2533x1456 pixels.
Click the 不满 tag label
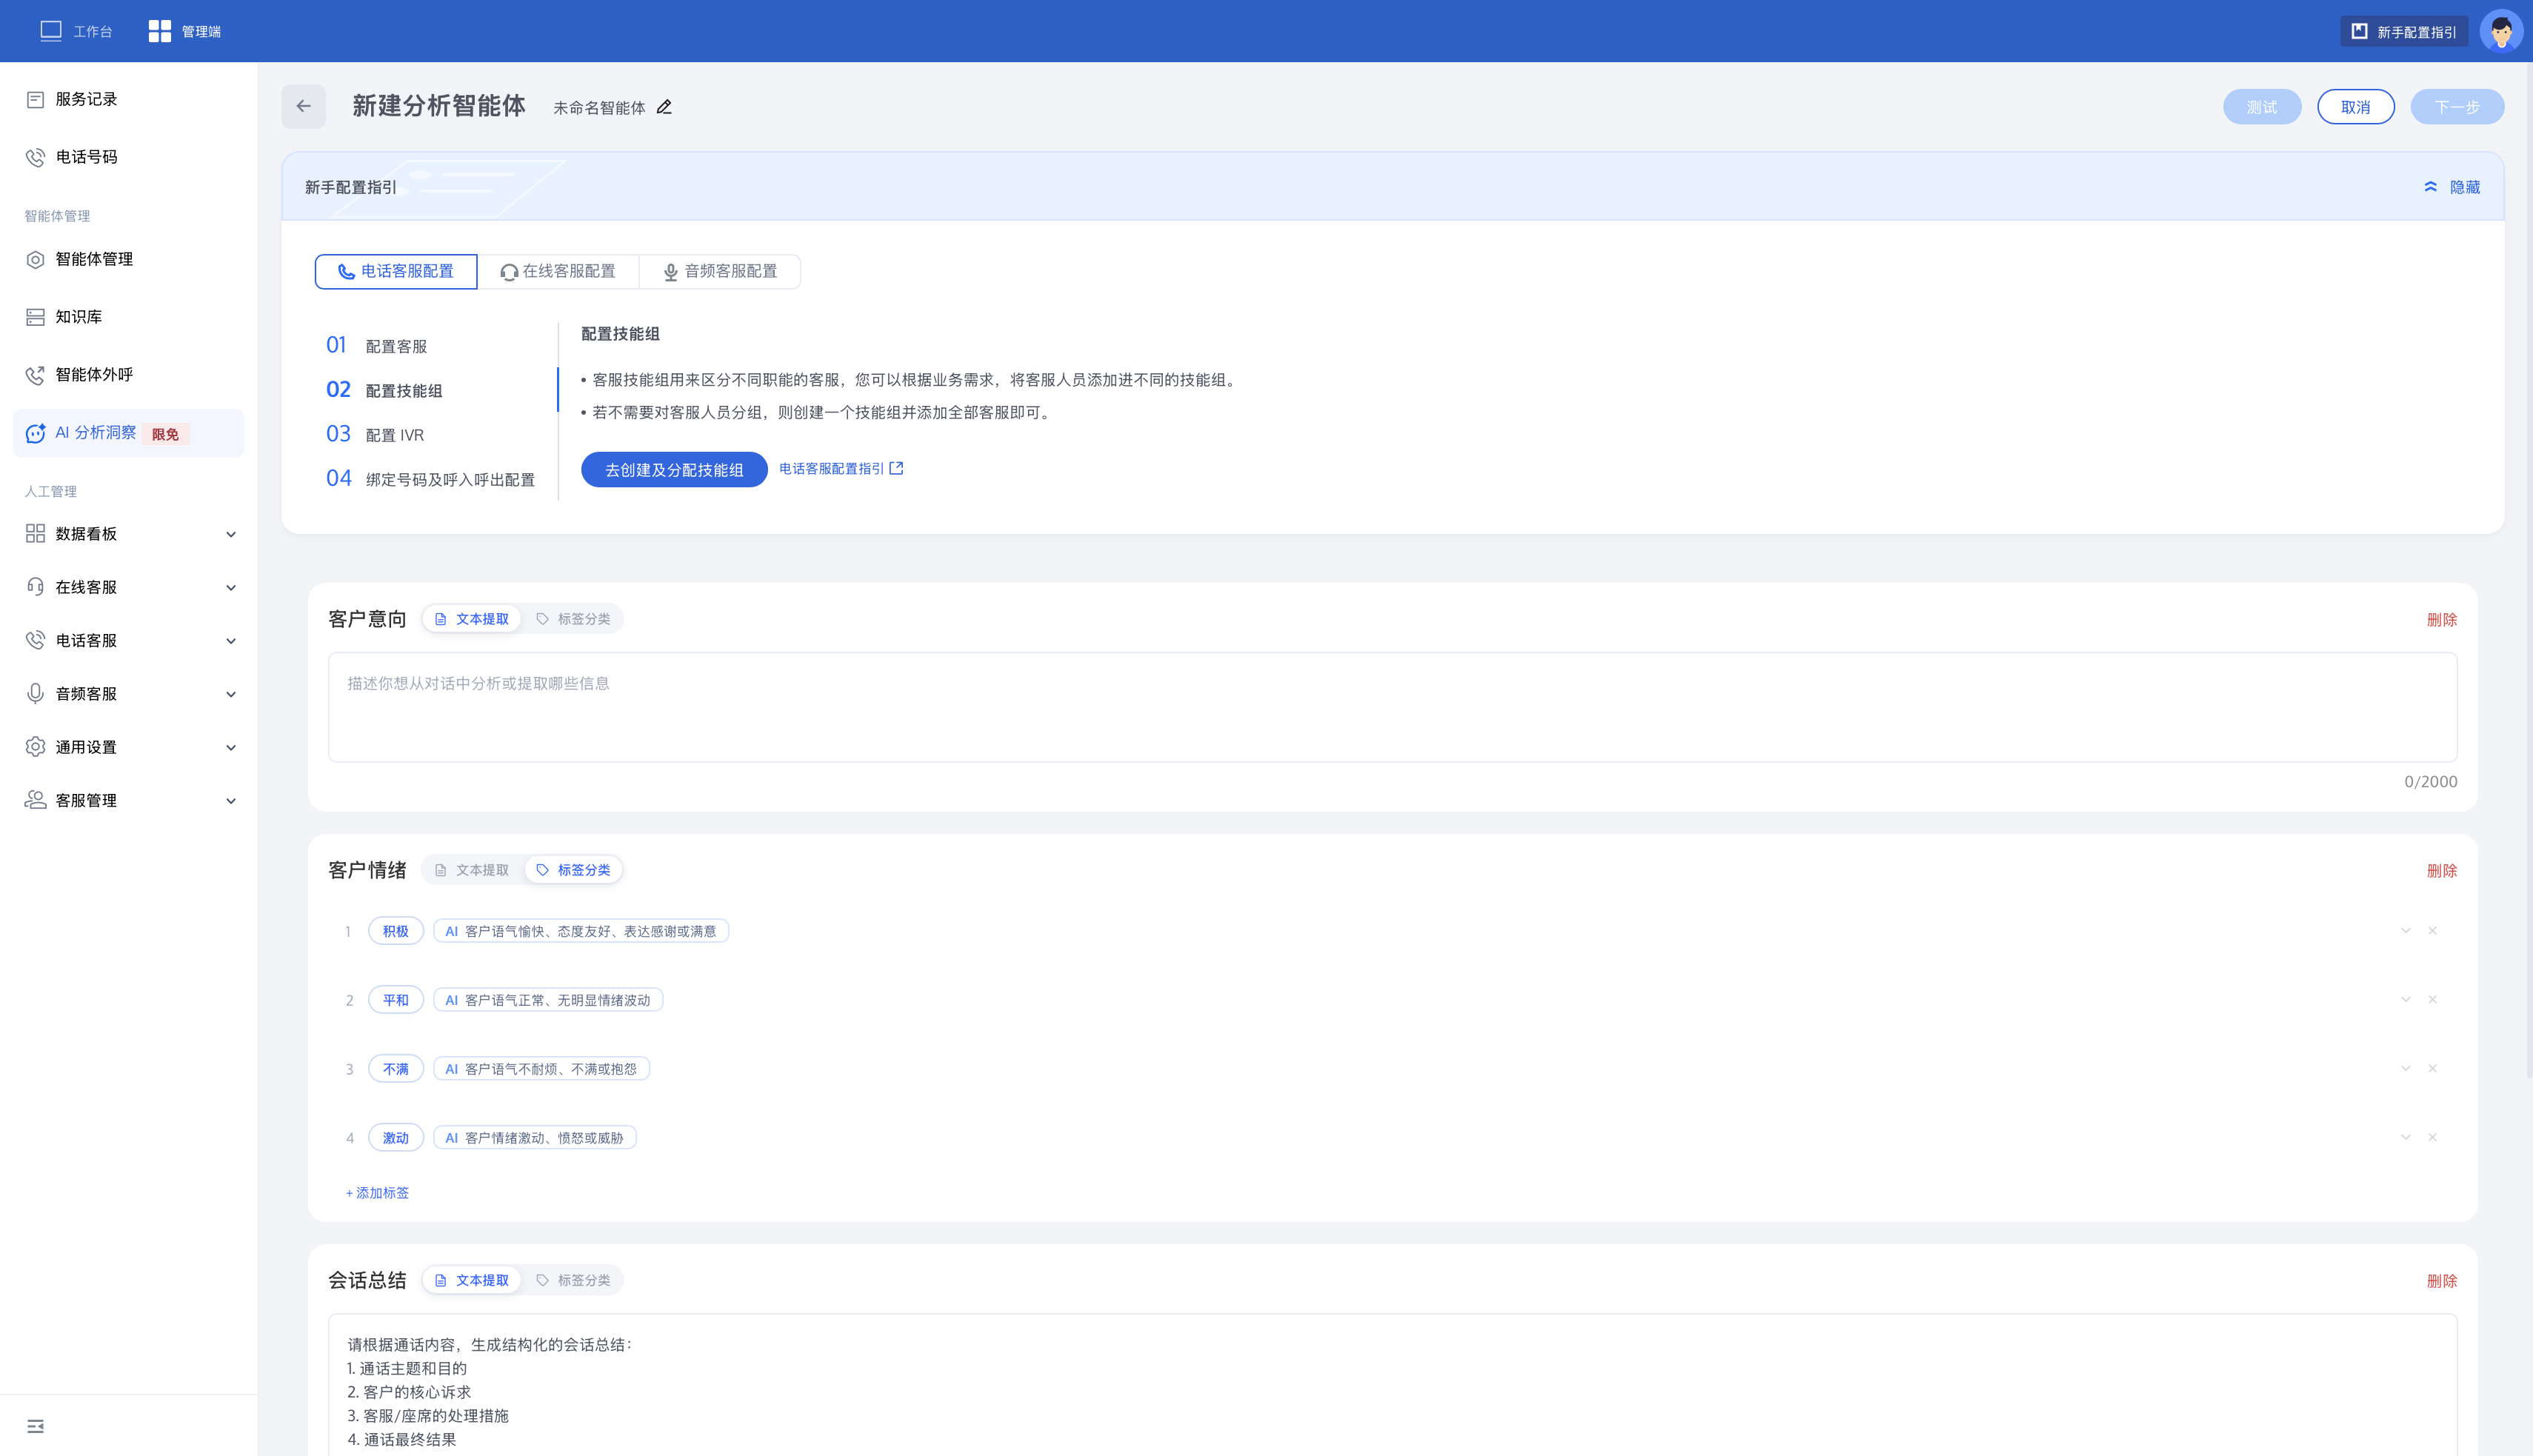(x=396, y=1069)
